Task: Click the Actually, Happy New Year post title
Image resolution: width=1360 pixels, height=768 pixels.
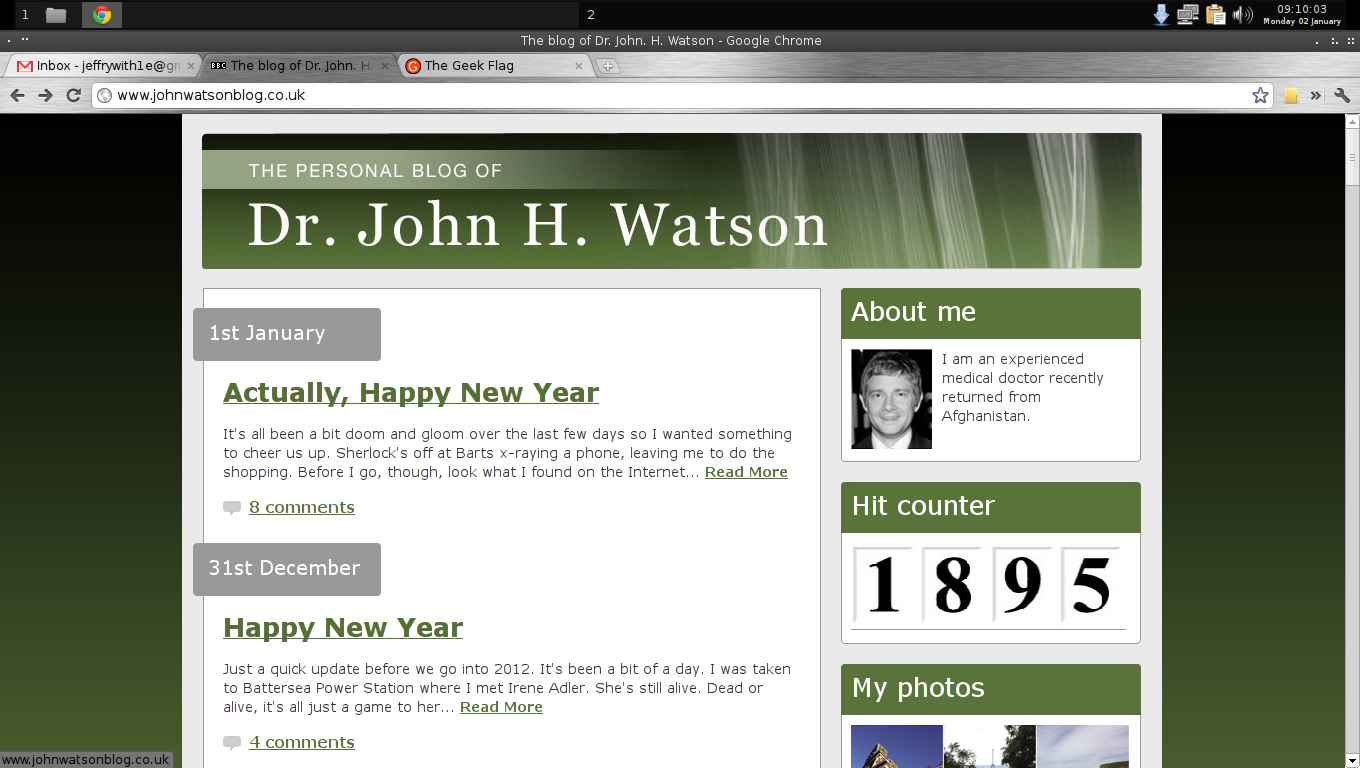Action: 411,392
